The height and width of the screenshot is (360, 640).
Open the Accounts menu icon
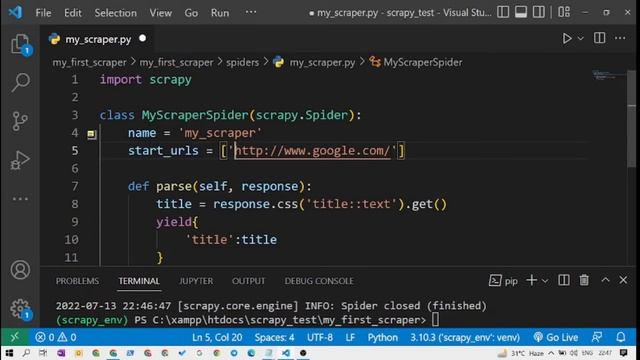20,270
